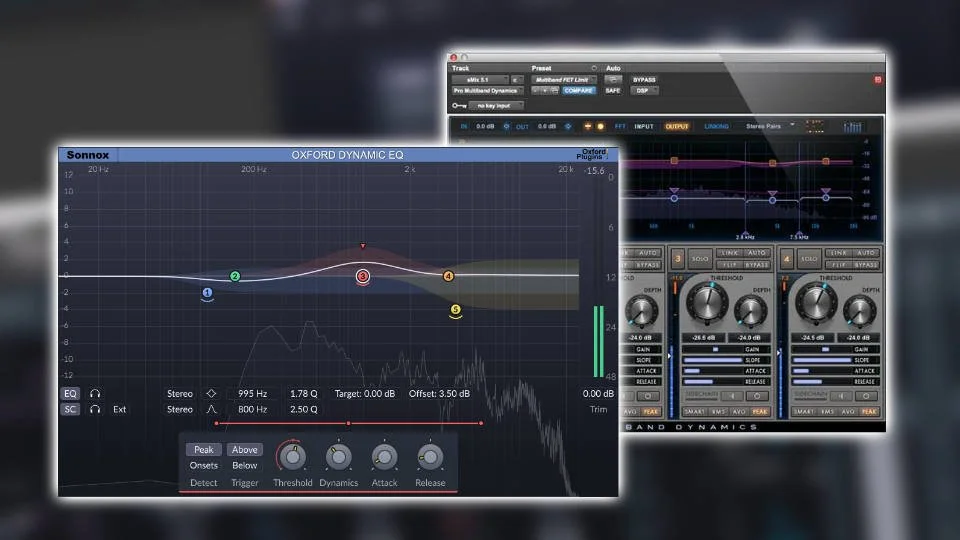Click the Dynamics knob
This screenshot has width=960, height=540.
point(338,457)
